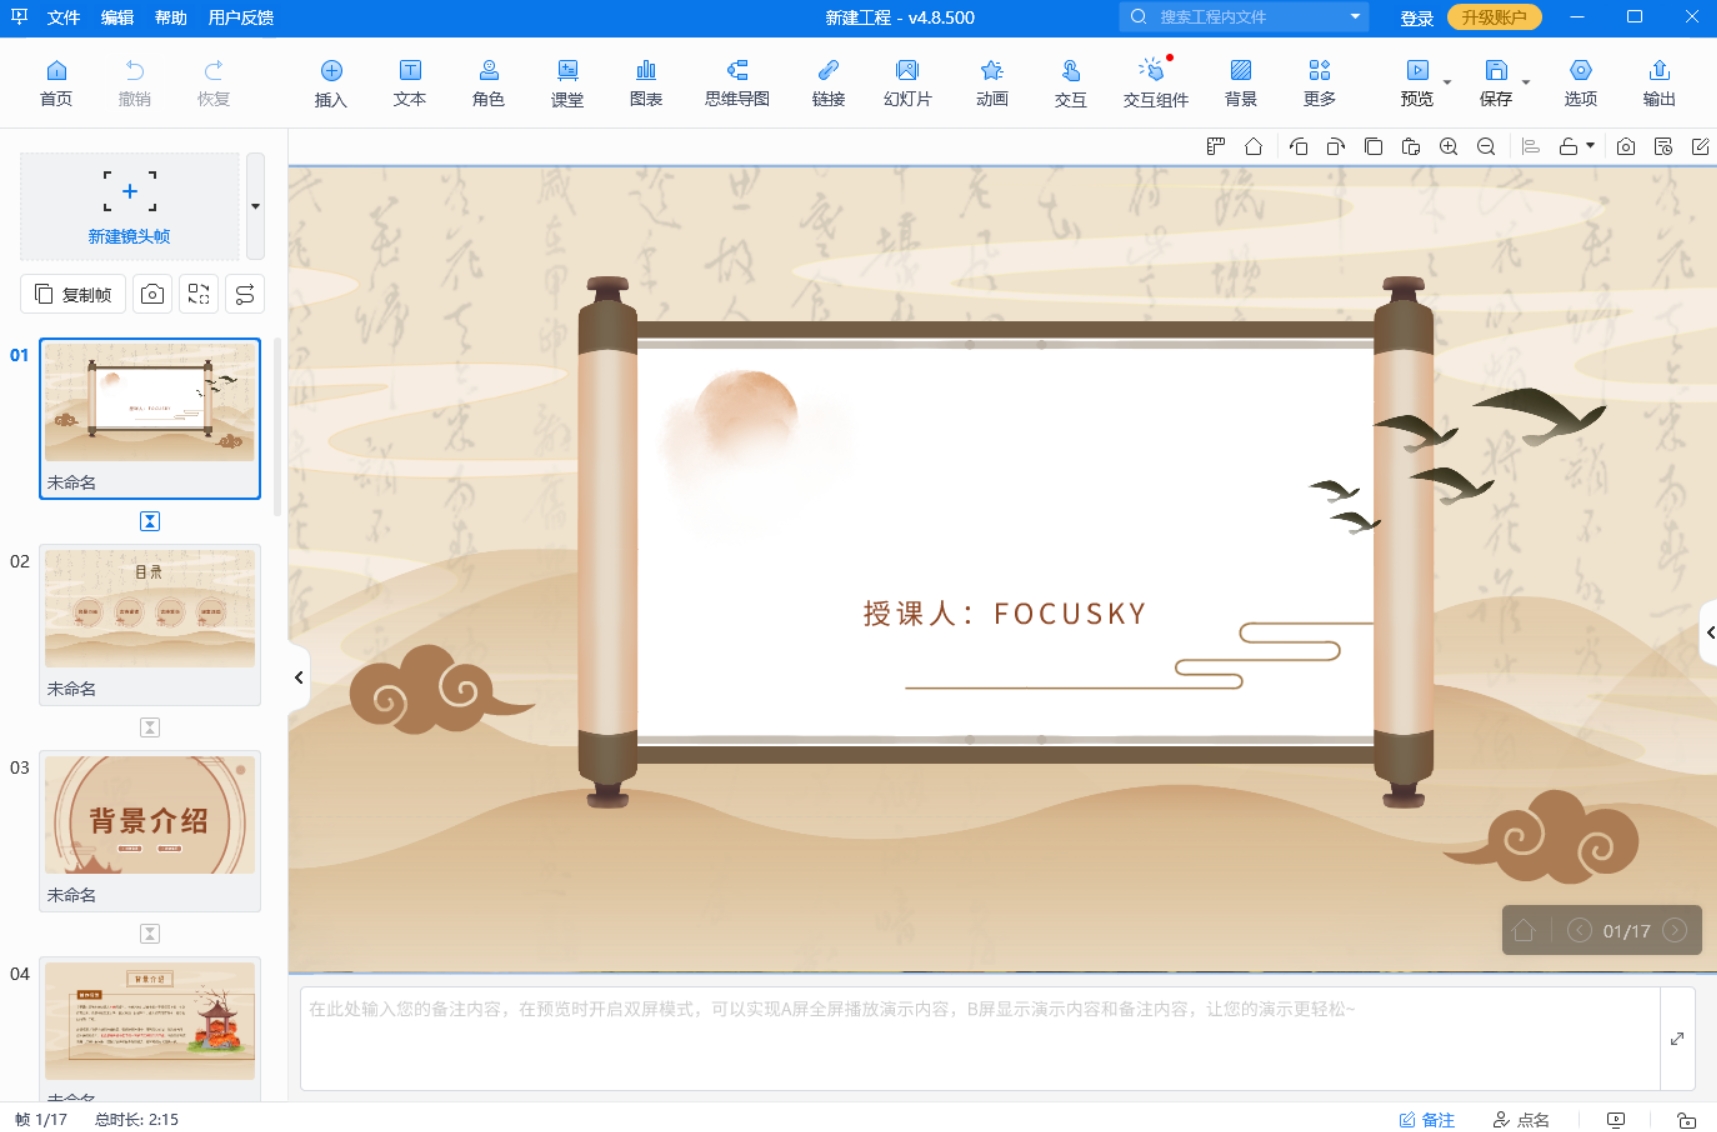Select the Text tool icon
The height and width of the screenshot is (1132, 1717).
pyautogui.click(x=410, y=83)
